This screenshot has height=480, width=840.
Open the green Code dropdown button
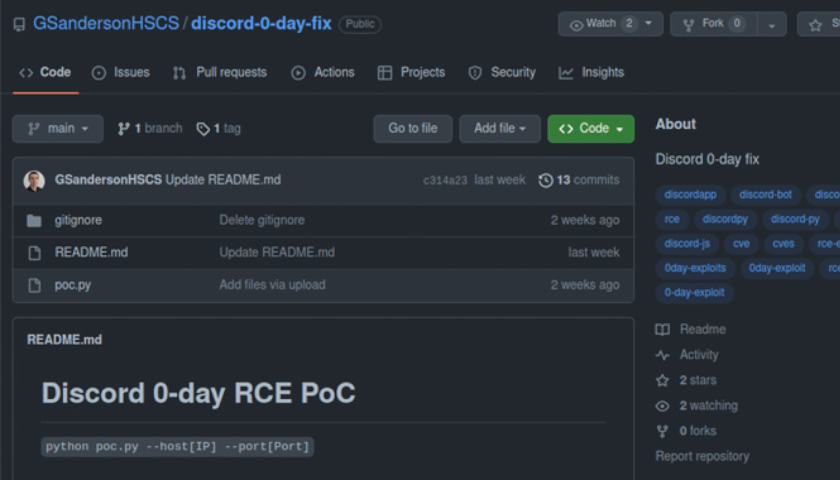(591, 129)
